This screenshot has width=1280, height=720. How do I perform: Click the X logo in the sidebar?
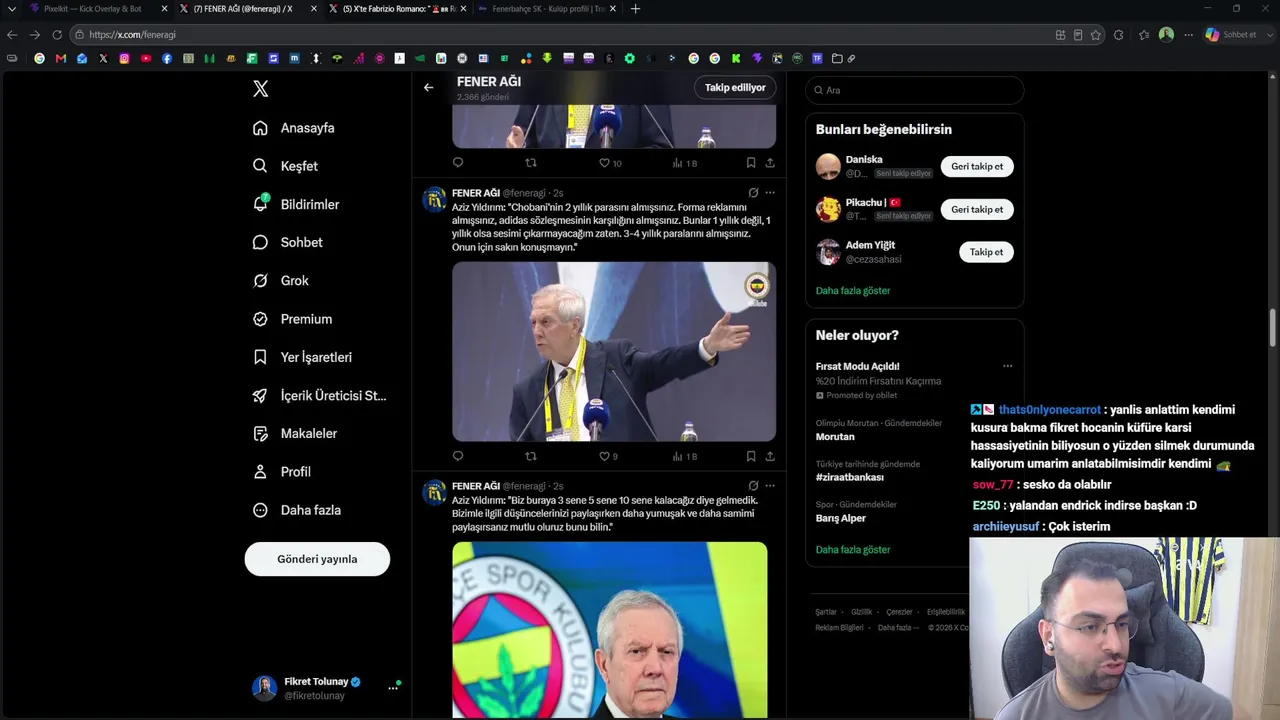(x=261, y=89)
